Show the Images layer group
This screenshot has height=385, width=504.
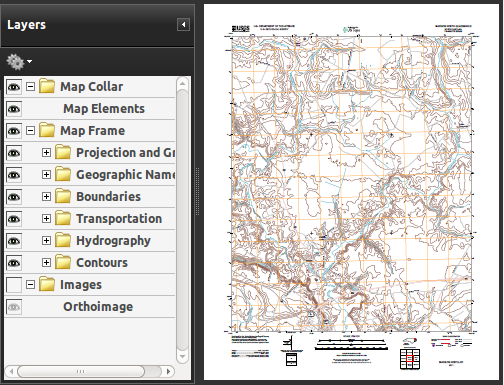pyautogui.click(x=14, y=285)
